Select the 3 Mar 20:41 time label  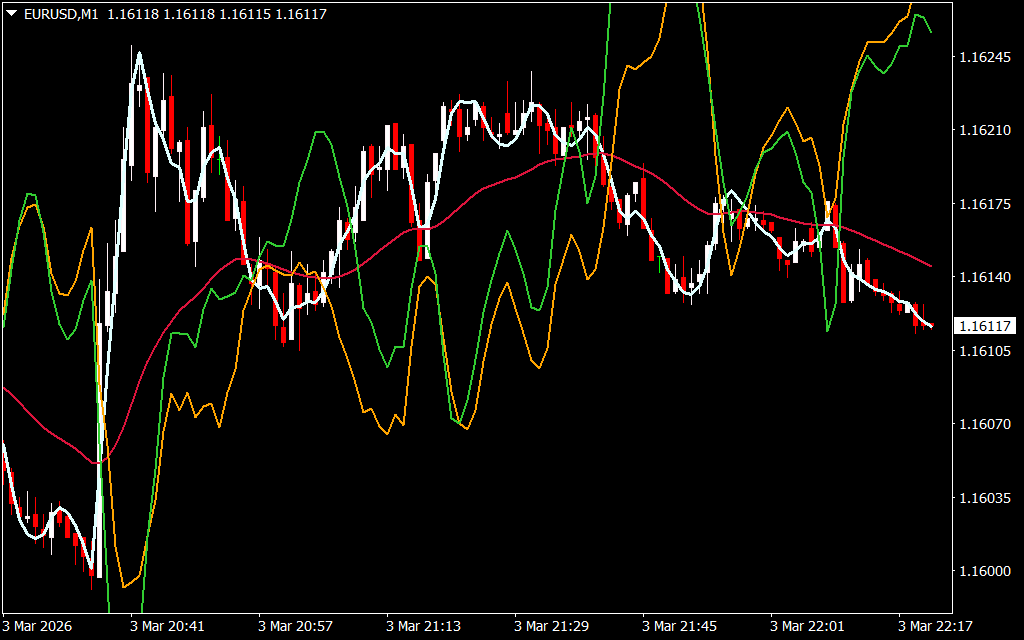click(x=167, y=626)
